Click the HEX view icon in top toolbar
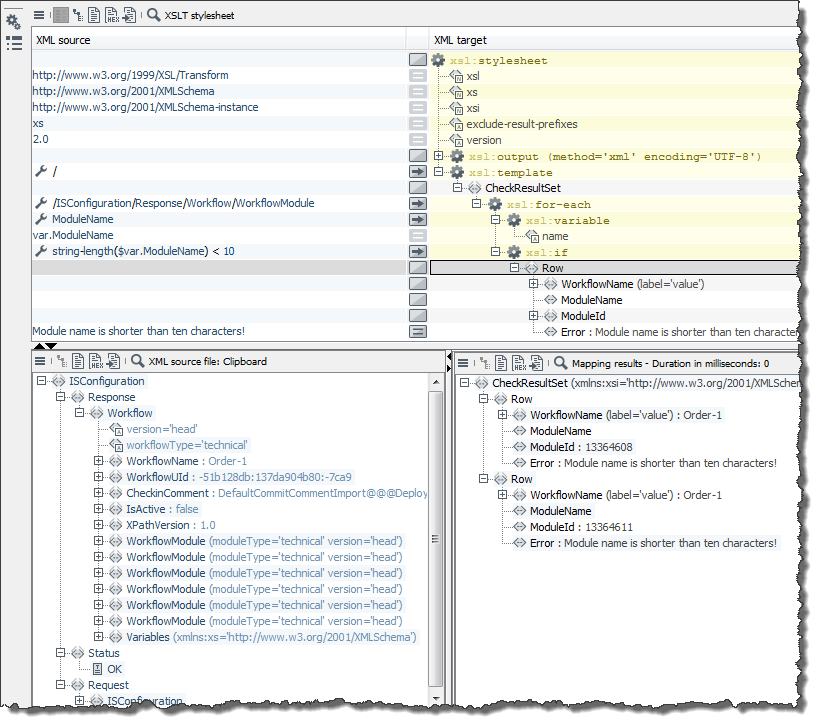819x724 pixels. coord(112,16)
